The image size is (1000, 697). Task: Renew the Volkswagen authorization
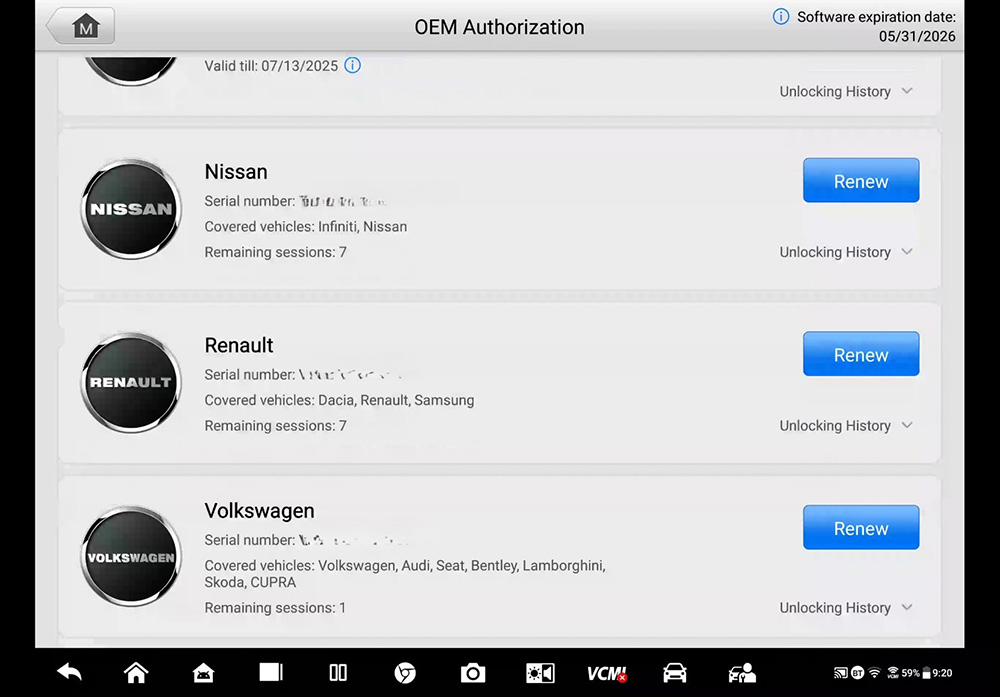861,528
